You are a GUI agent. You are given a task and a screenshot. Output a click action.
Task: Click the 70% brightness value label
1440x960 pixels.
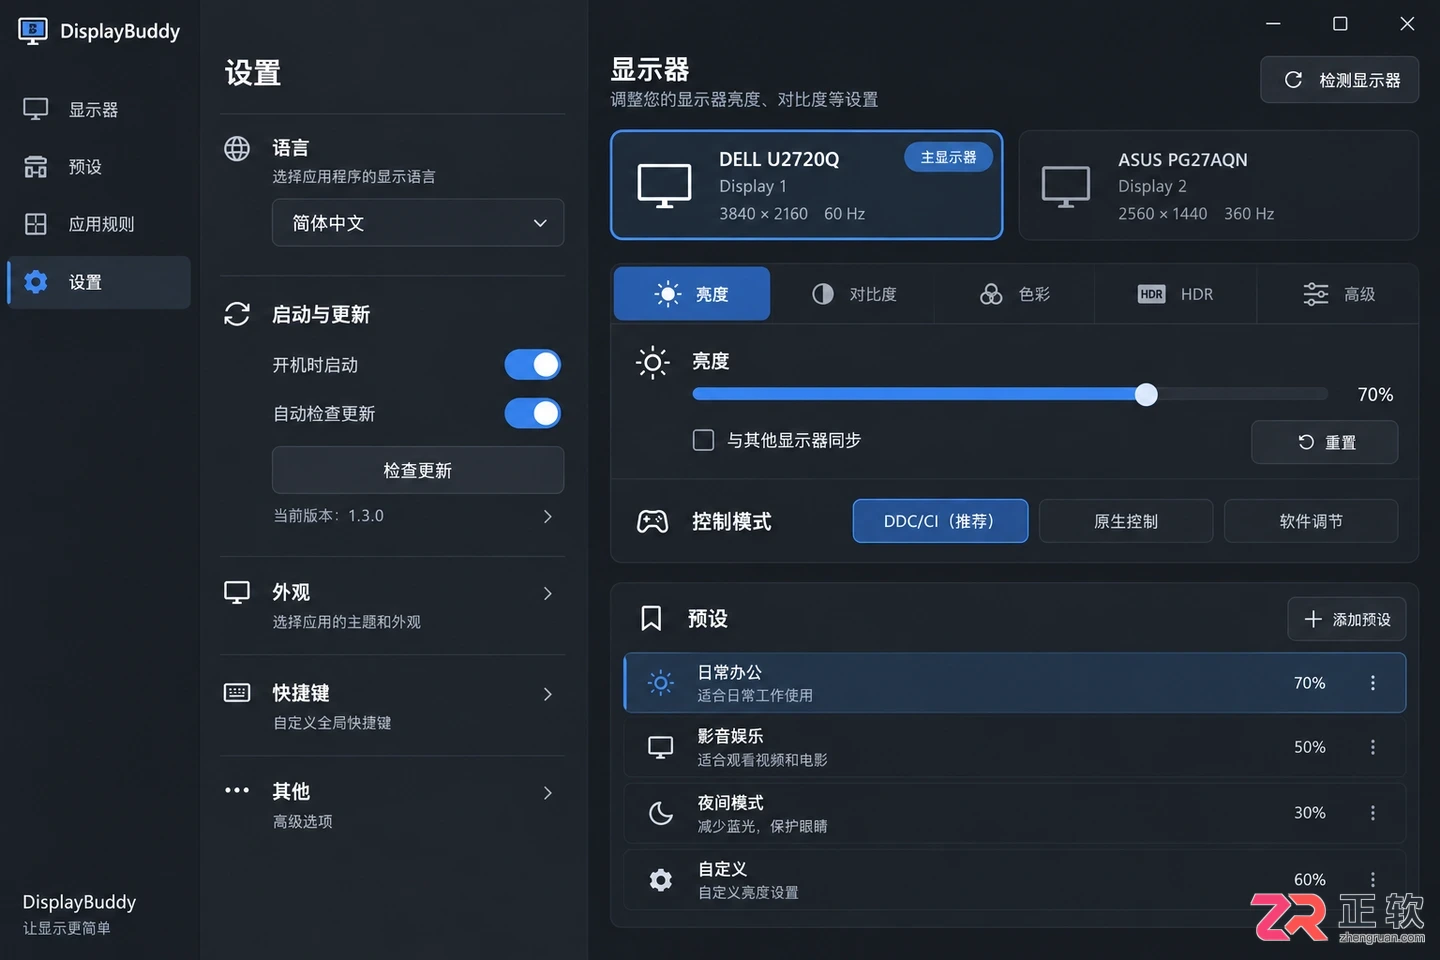[1375, 395]
